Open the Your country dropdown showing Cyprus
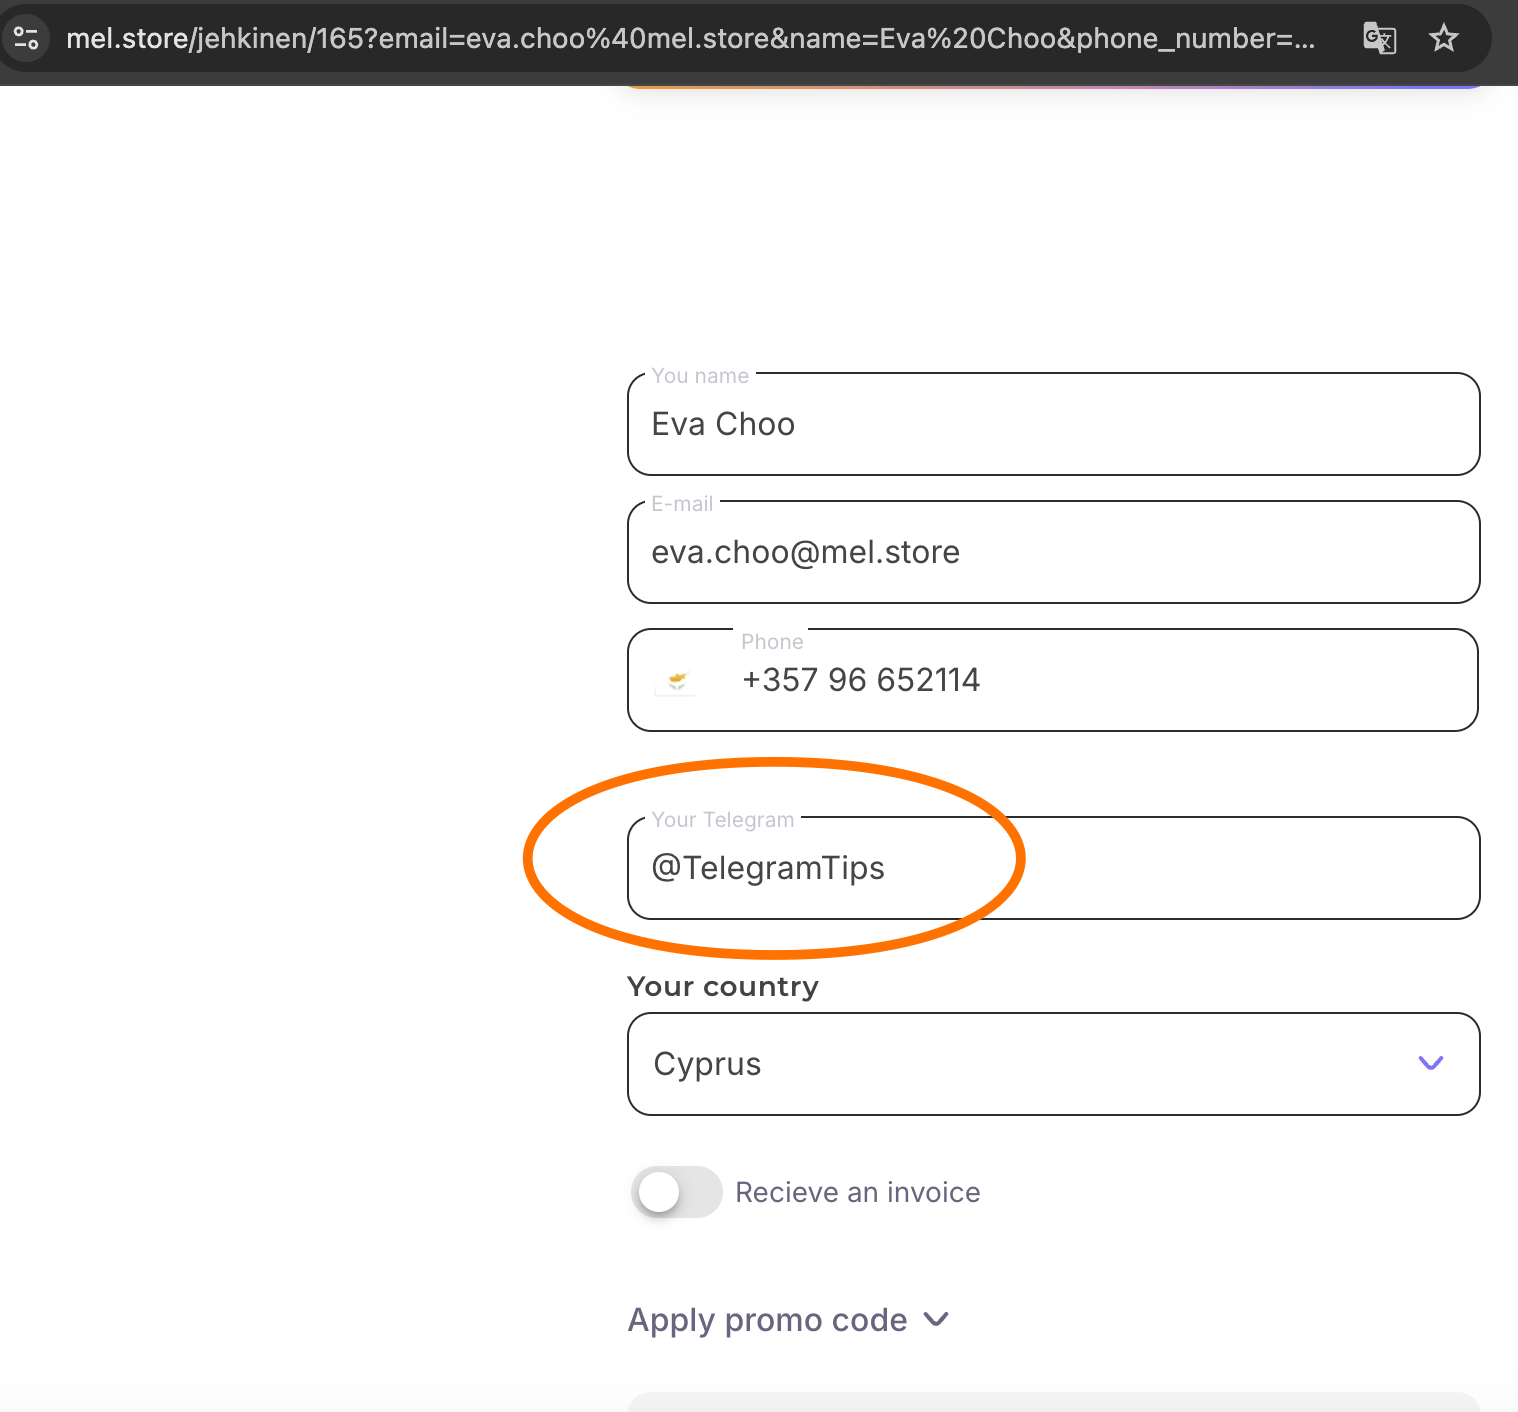Viewport: 1518px width, 1412px height. (x=1052, y=1064)
